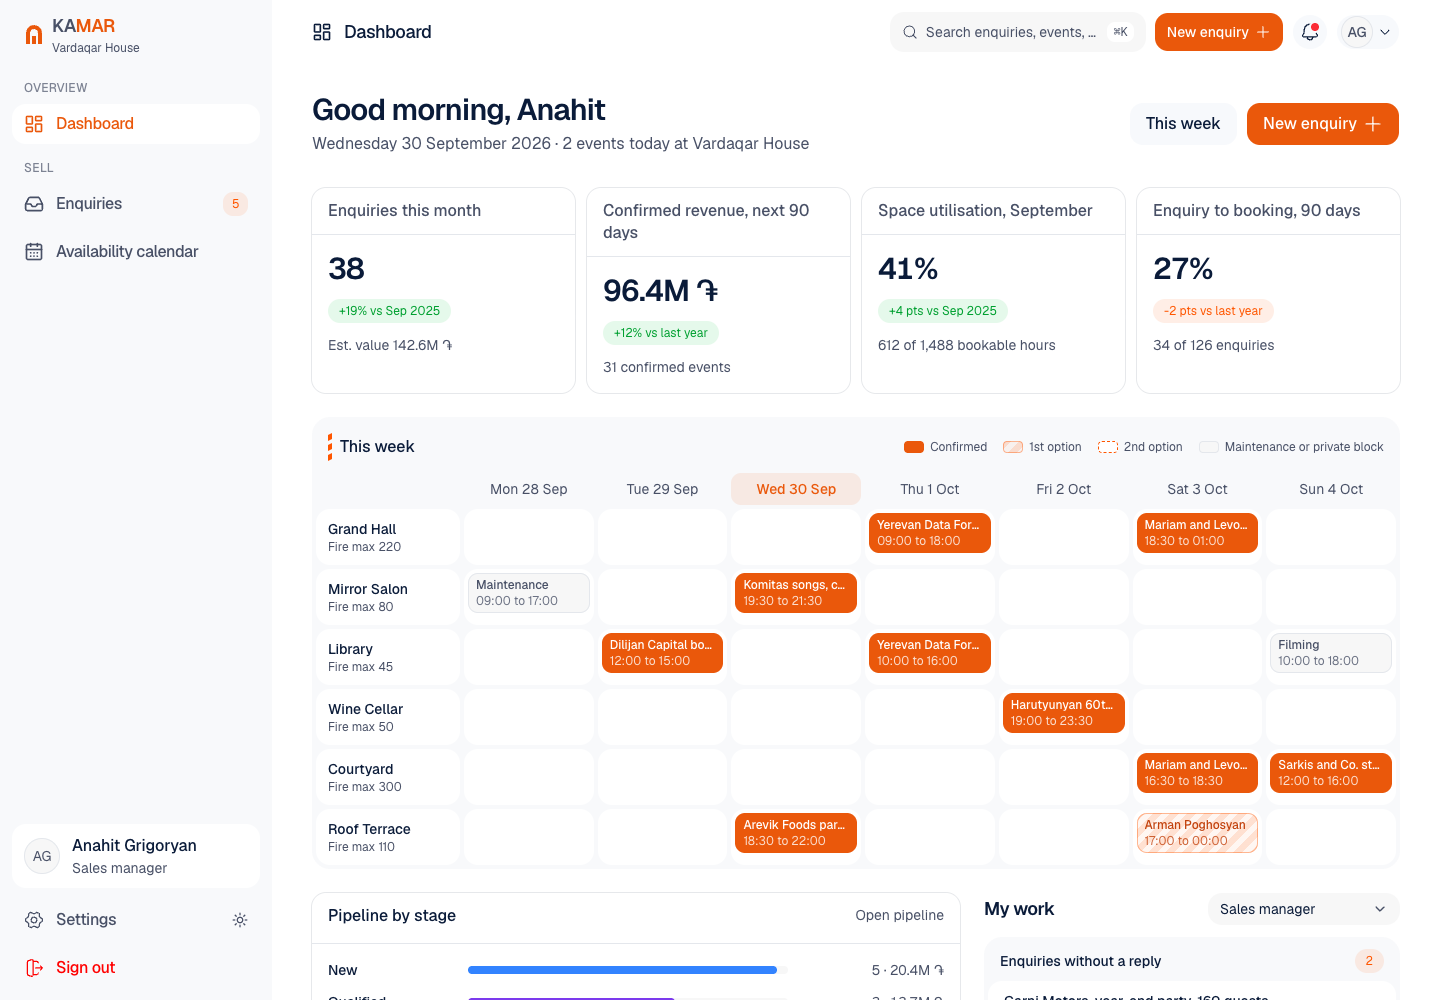
Task: Click the large New enquiry button below the header
Action: coord(1322,124)
